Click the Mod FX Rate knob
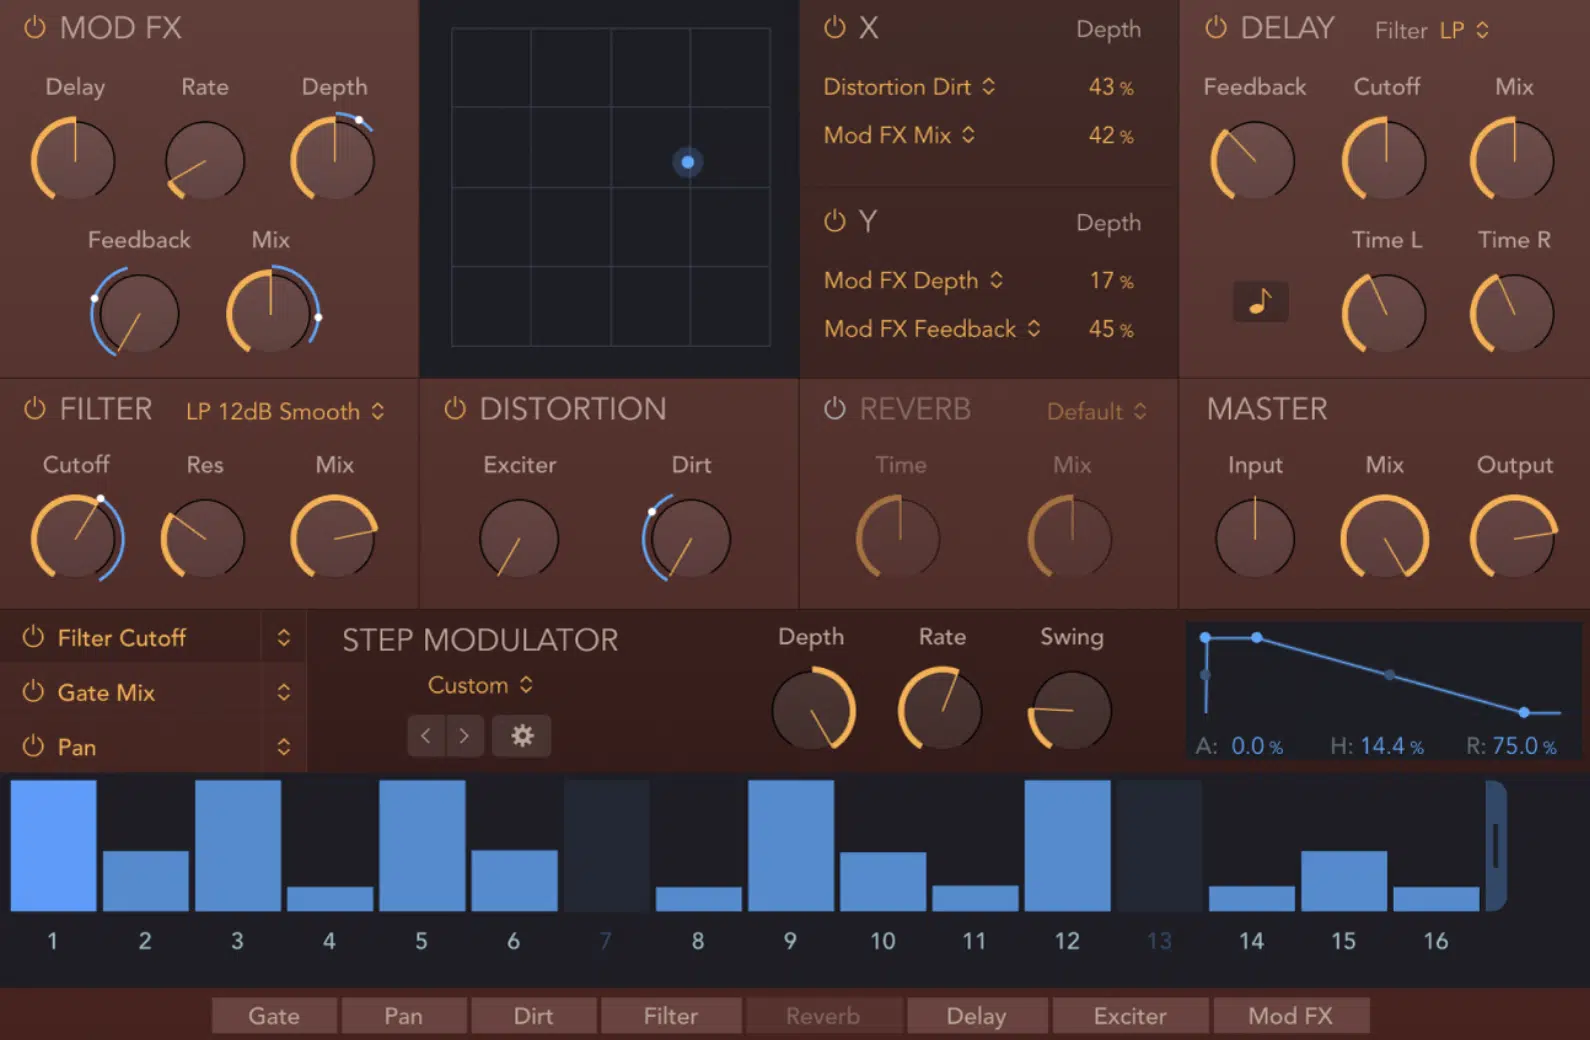 [x=204, y=160]
